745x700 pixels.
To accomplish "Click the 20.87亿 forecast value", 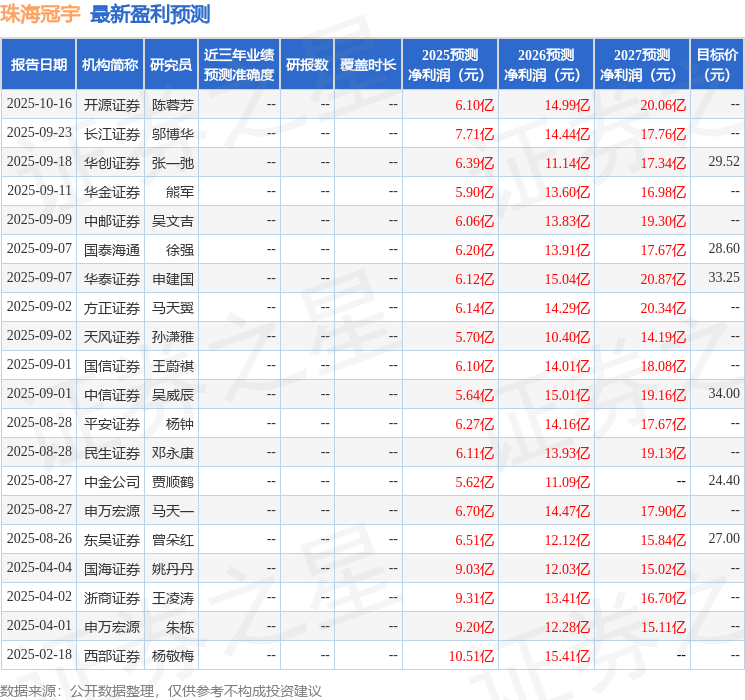I will pyautogui.click(x=663, y=279).
